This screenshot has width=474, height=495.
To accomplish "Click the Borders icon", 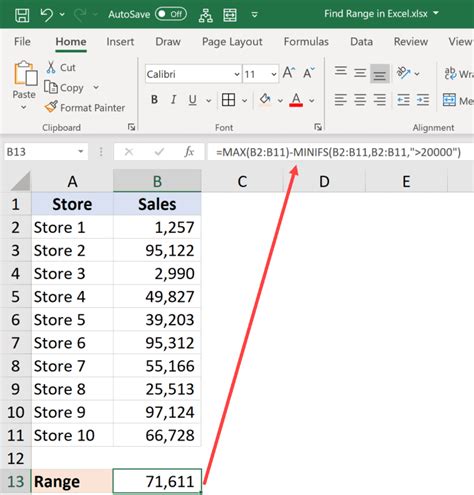I will pyautogui.click(x=228, y=100).
